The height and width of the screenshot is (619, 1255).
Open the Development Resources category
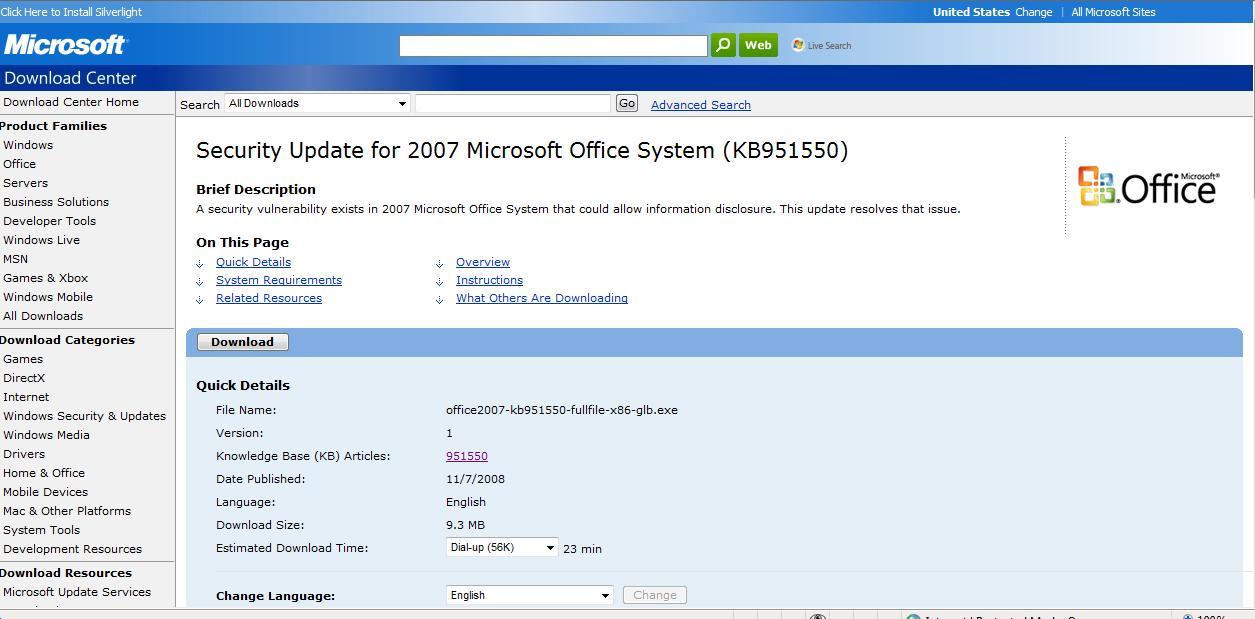click(72, 549)
